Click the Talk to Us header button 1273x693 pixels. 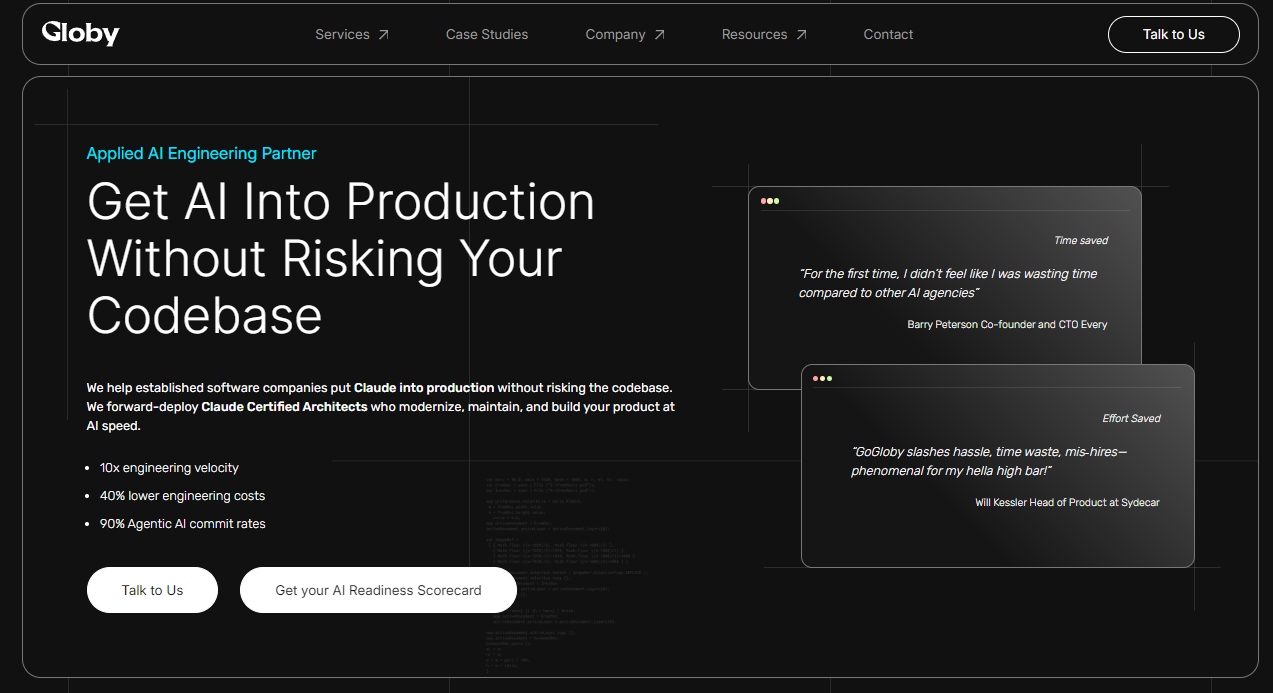click(1174, 34)
